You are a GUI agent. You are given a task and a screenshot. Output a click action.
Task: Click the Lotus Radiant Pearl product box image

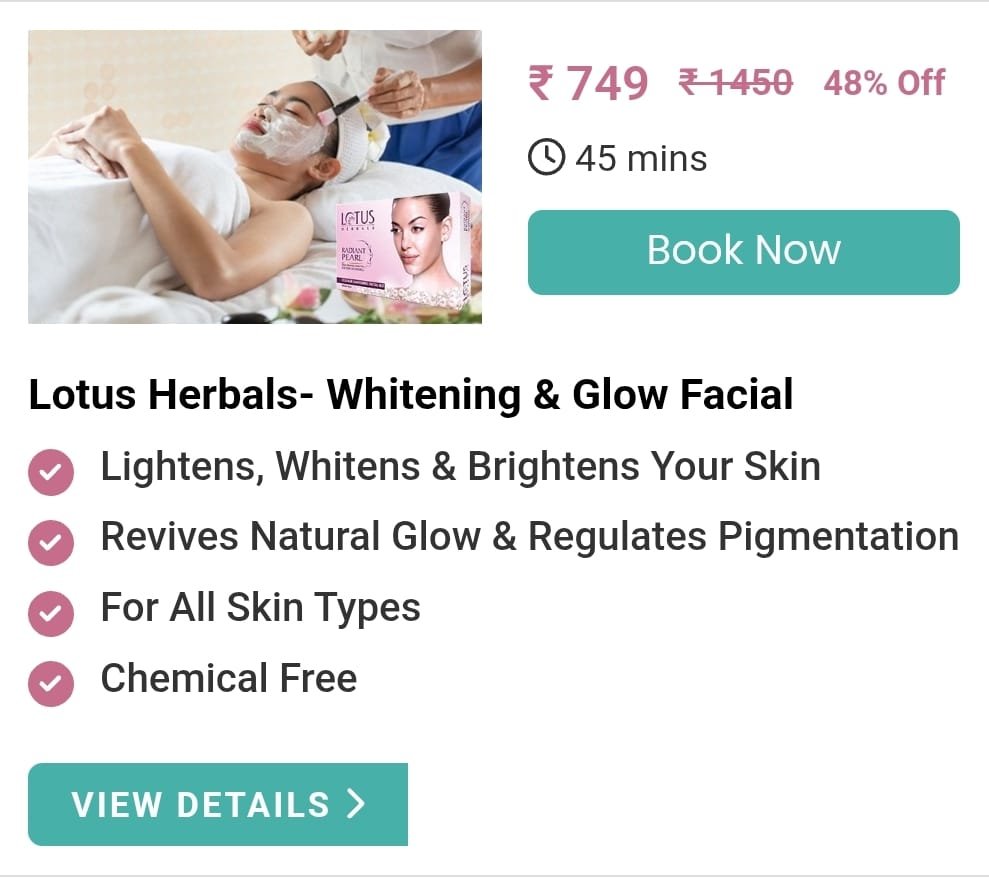(x=404, y=250)
